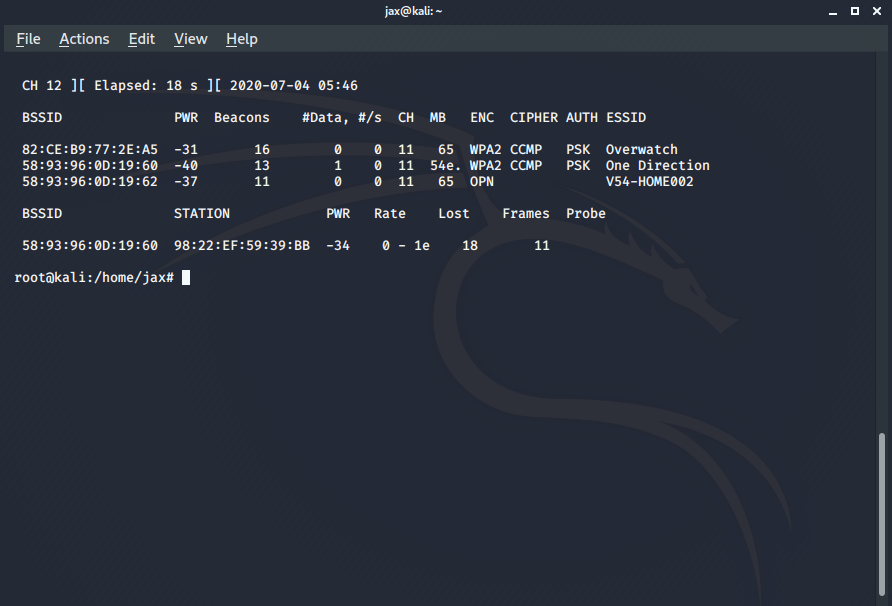Open the Help menu
This screenshot has width=892, height=606.
[241, 39]
